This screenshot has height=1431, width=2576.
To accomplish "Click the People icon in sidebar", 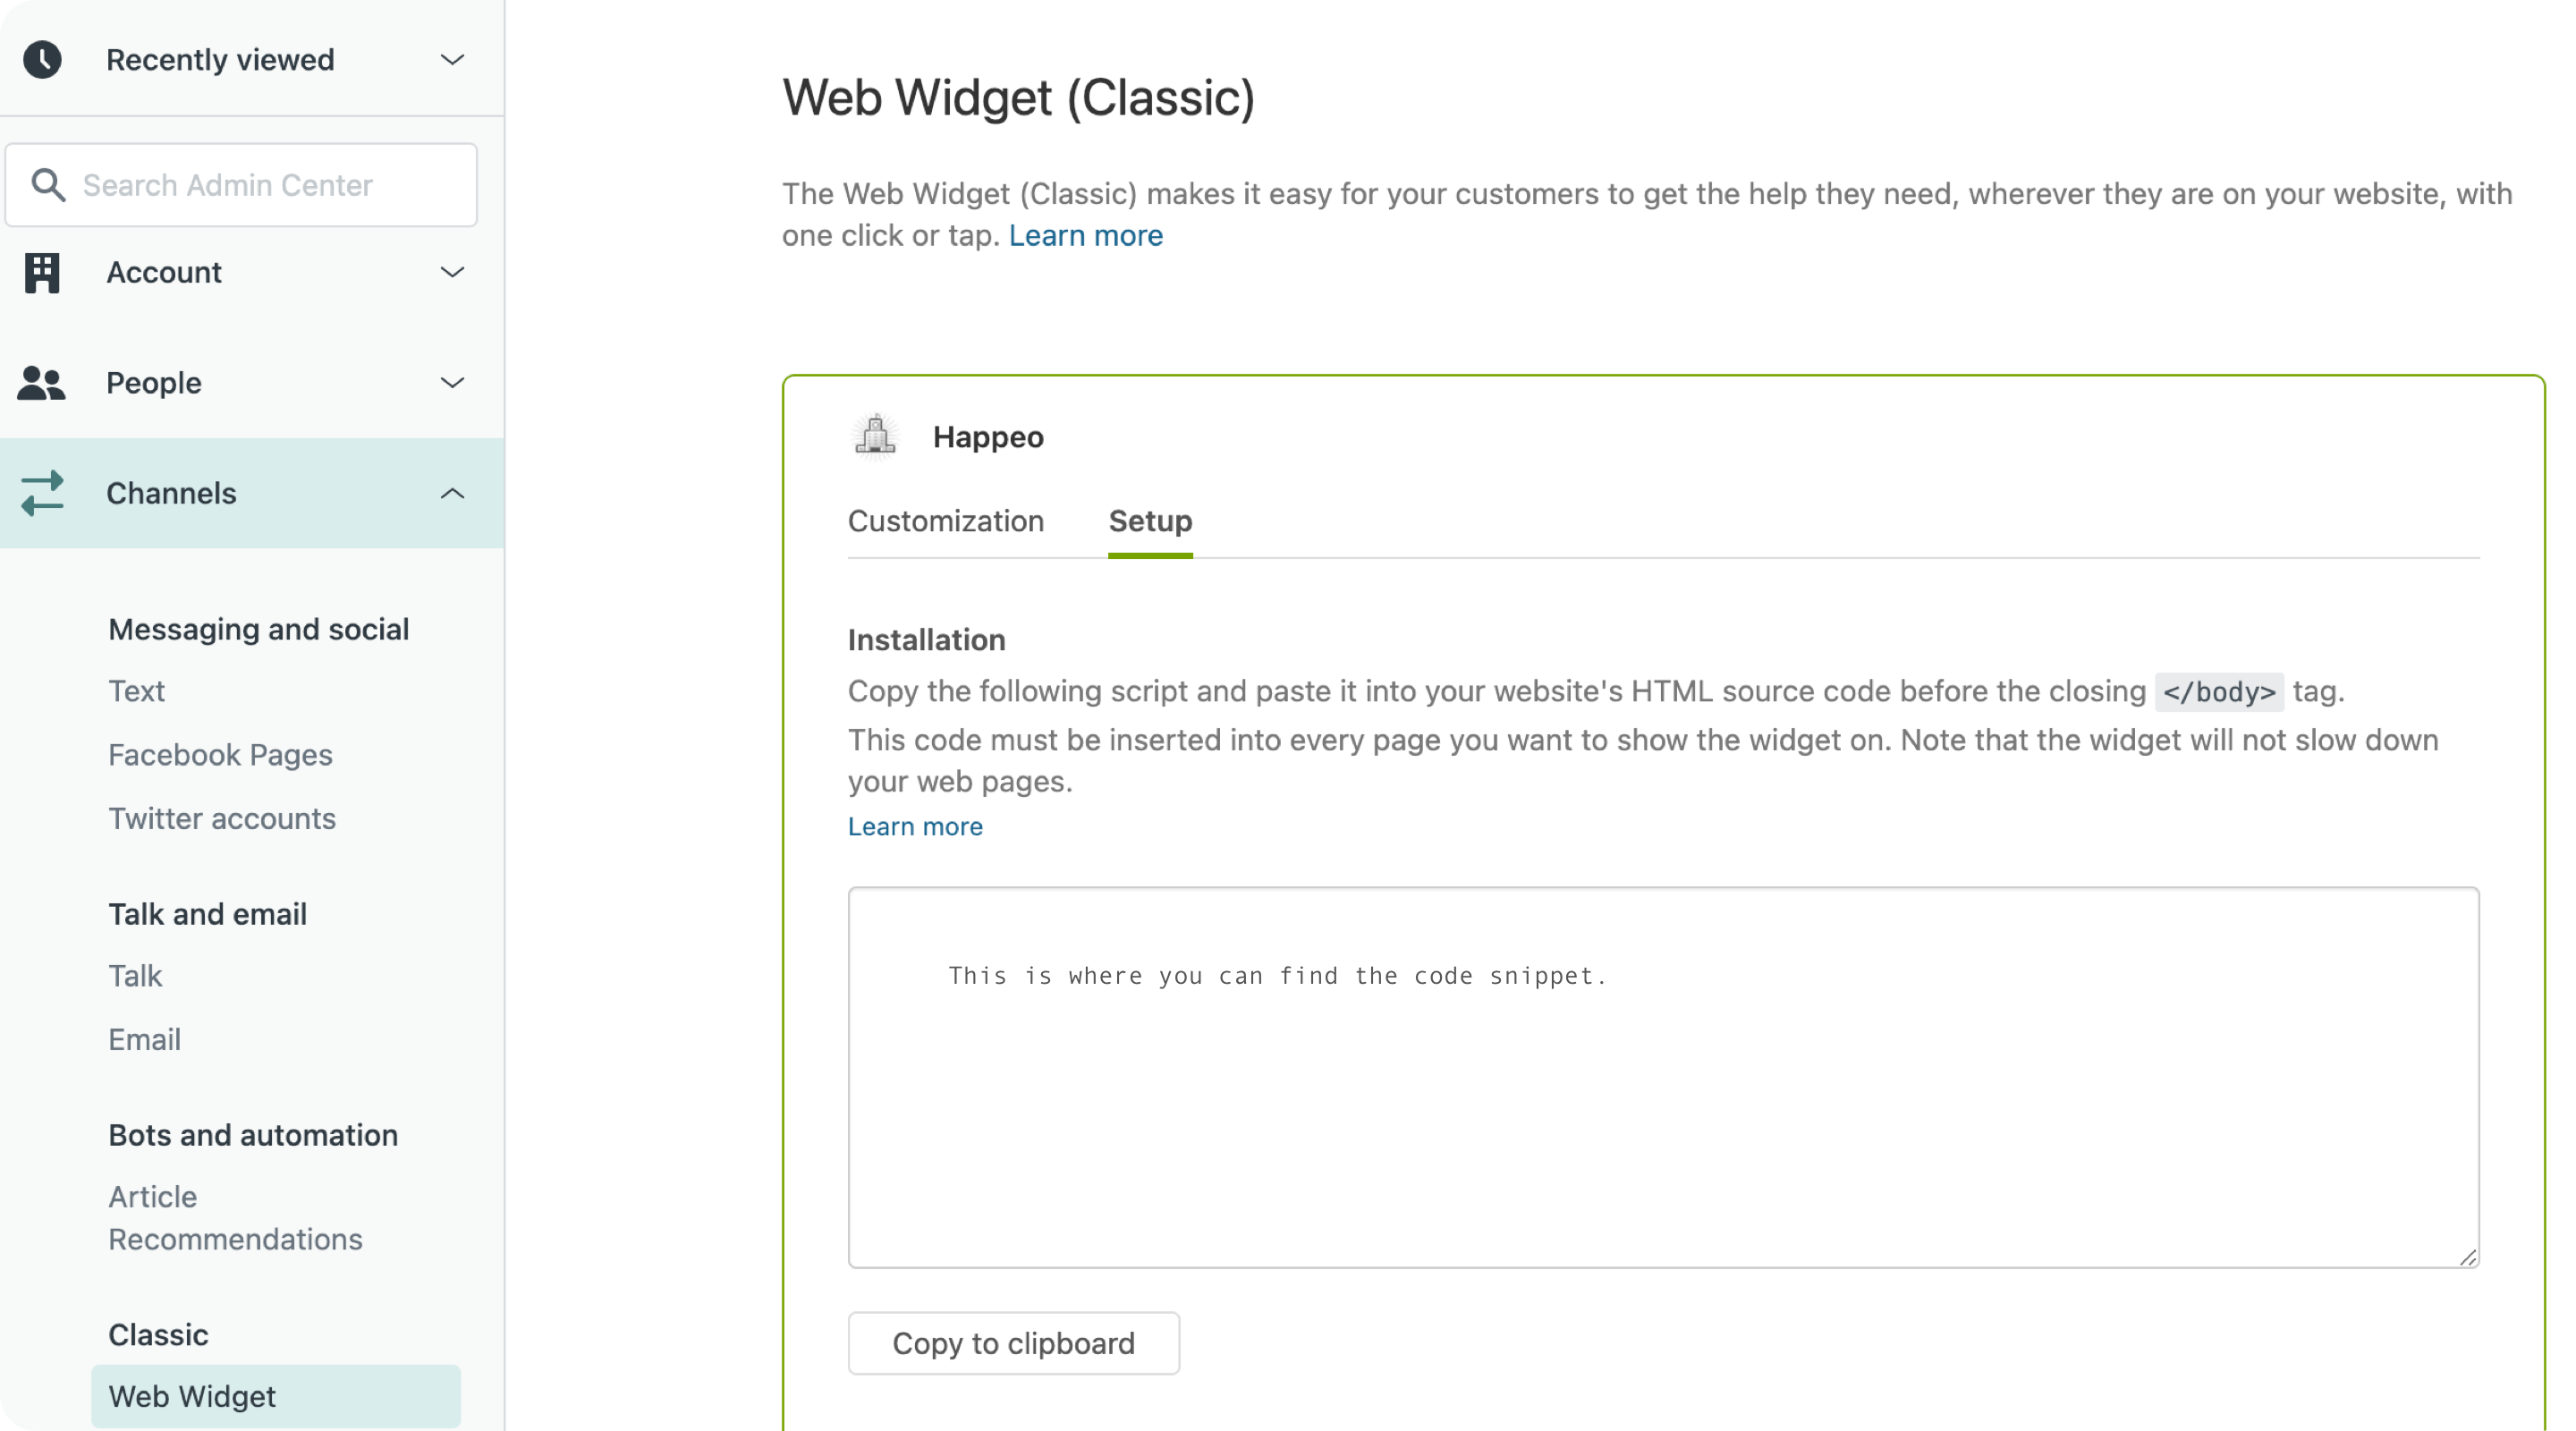I will click(41, 383).
